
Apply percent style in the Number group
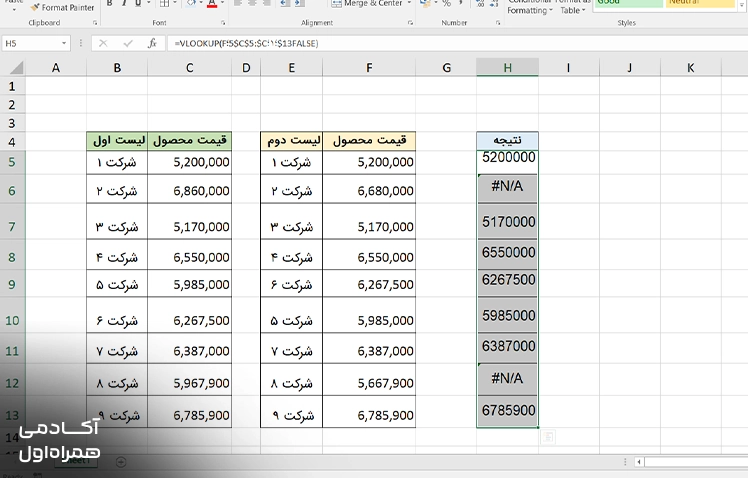click(447, 3)
